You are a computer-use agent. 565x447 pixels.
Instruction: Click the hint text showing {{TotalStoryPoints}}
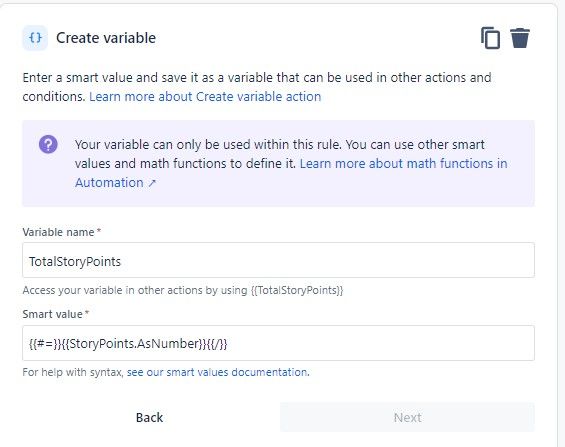point(183,290)
